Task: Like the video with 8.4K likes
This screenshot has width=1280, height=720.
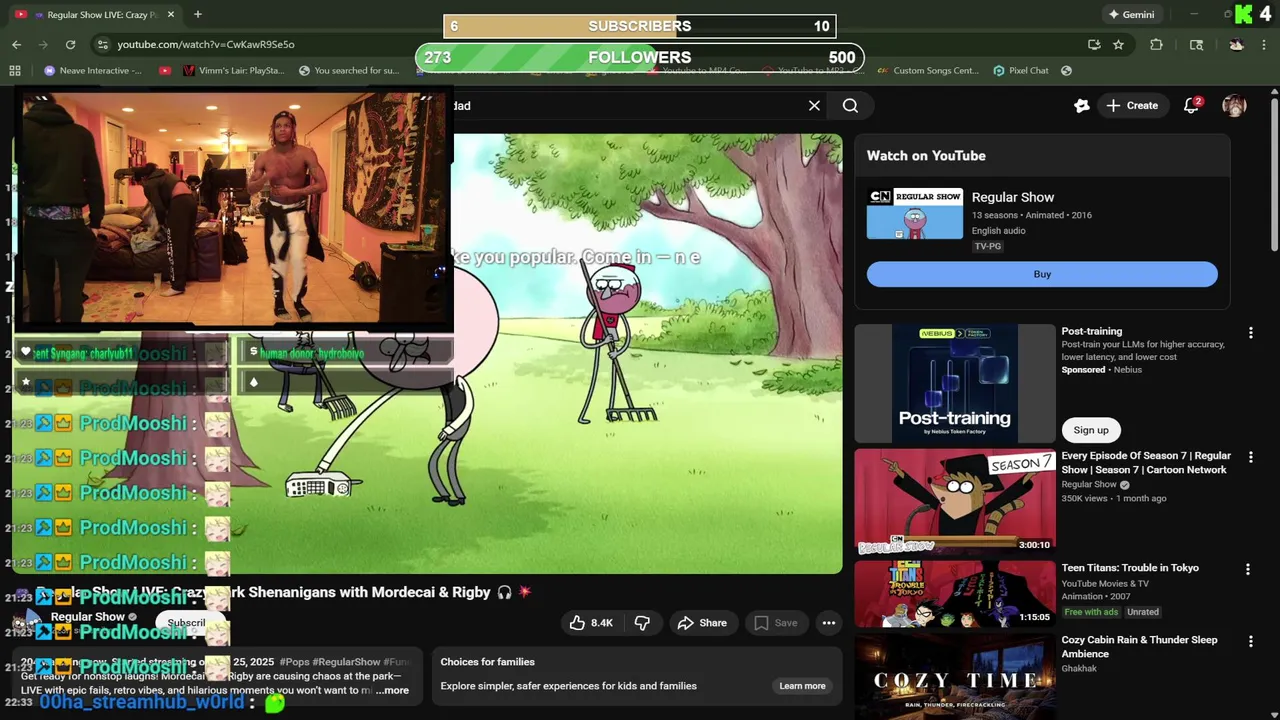Action: pyautogui.click(x=591, y=623)
